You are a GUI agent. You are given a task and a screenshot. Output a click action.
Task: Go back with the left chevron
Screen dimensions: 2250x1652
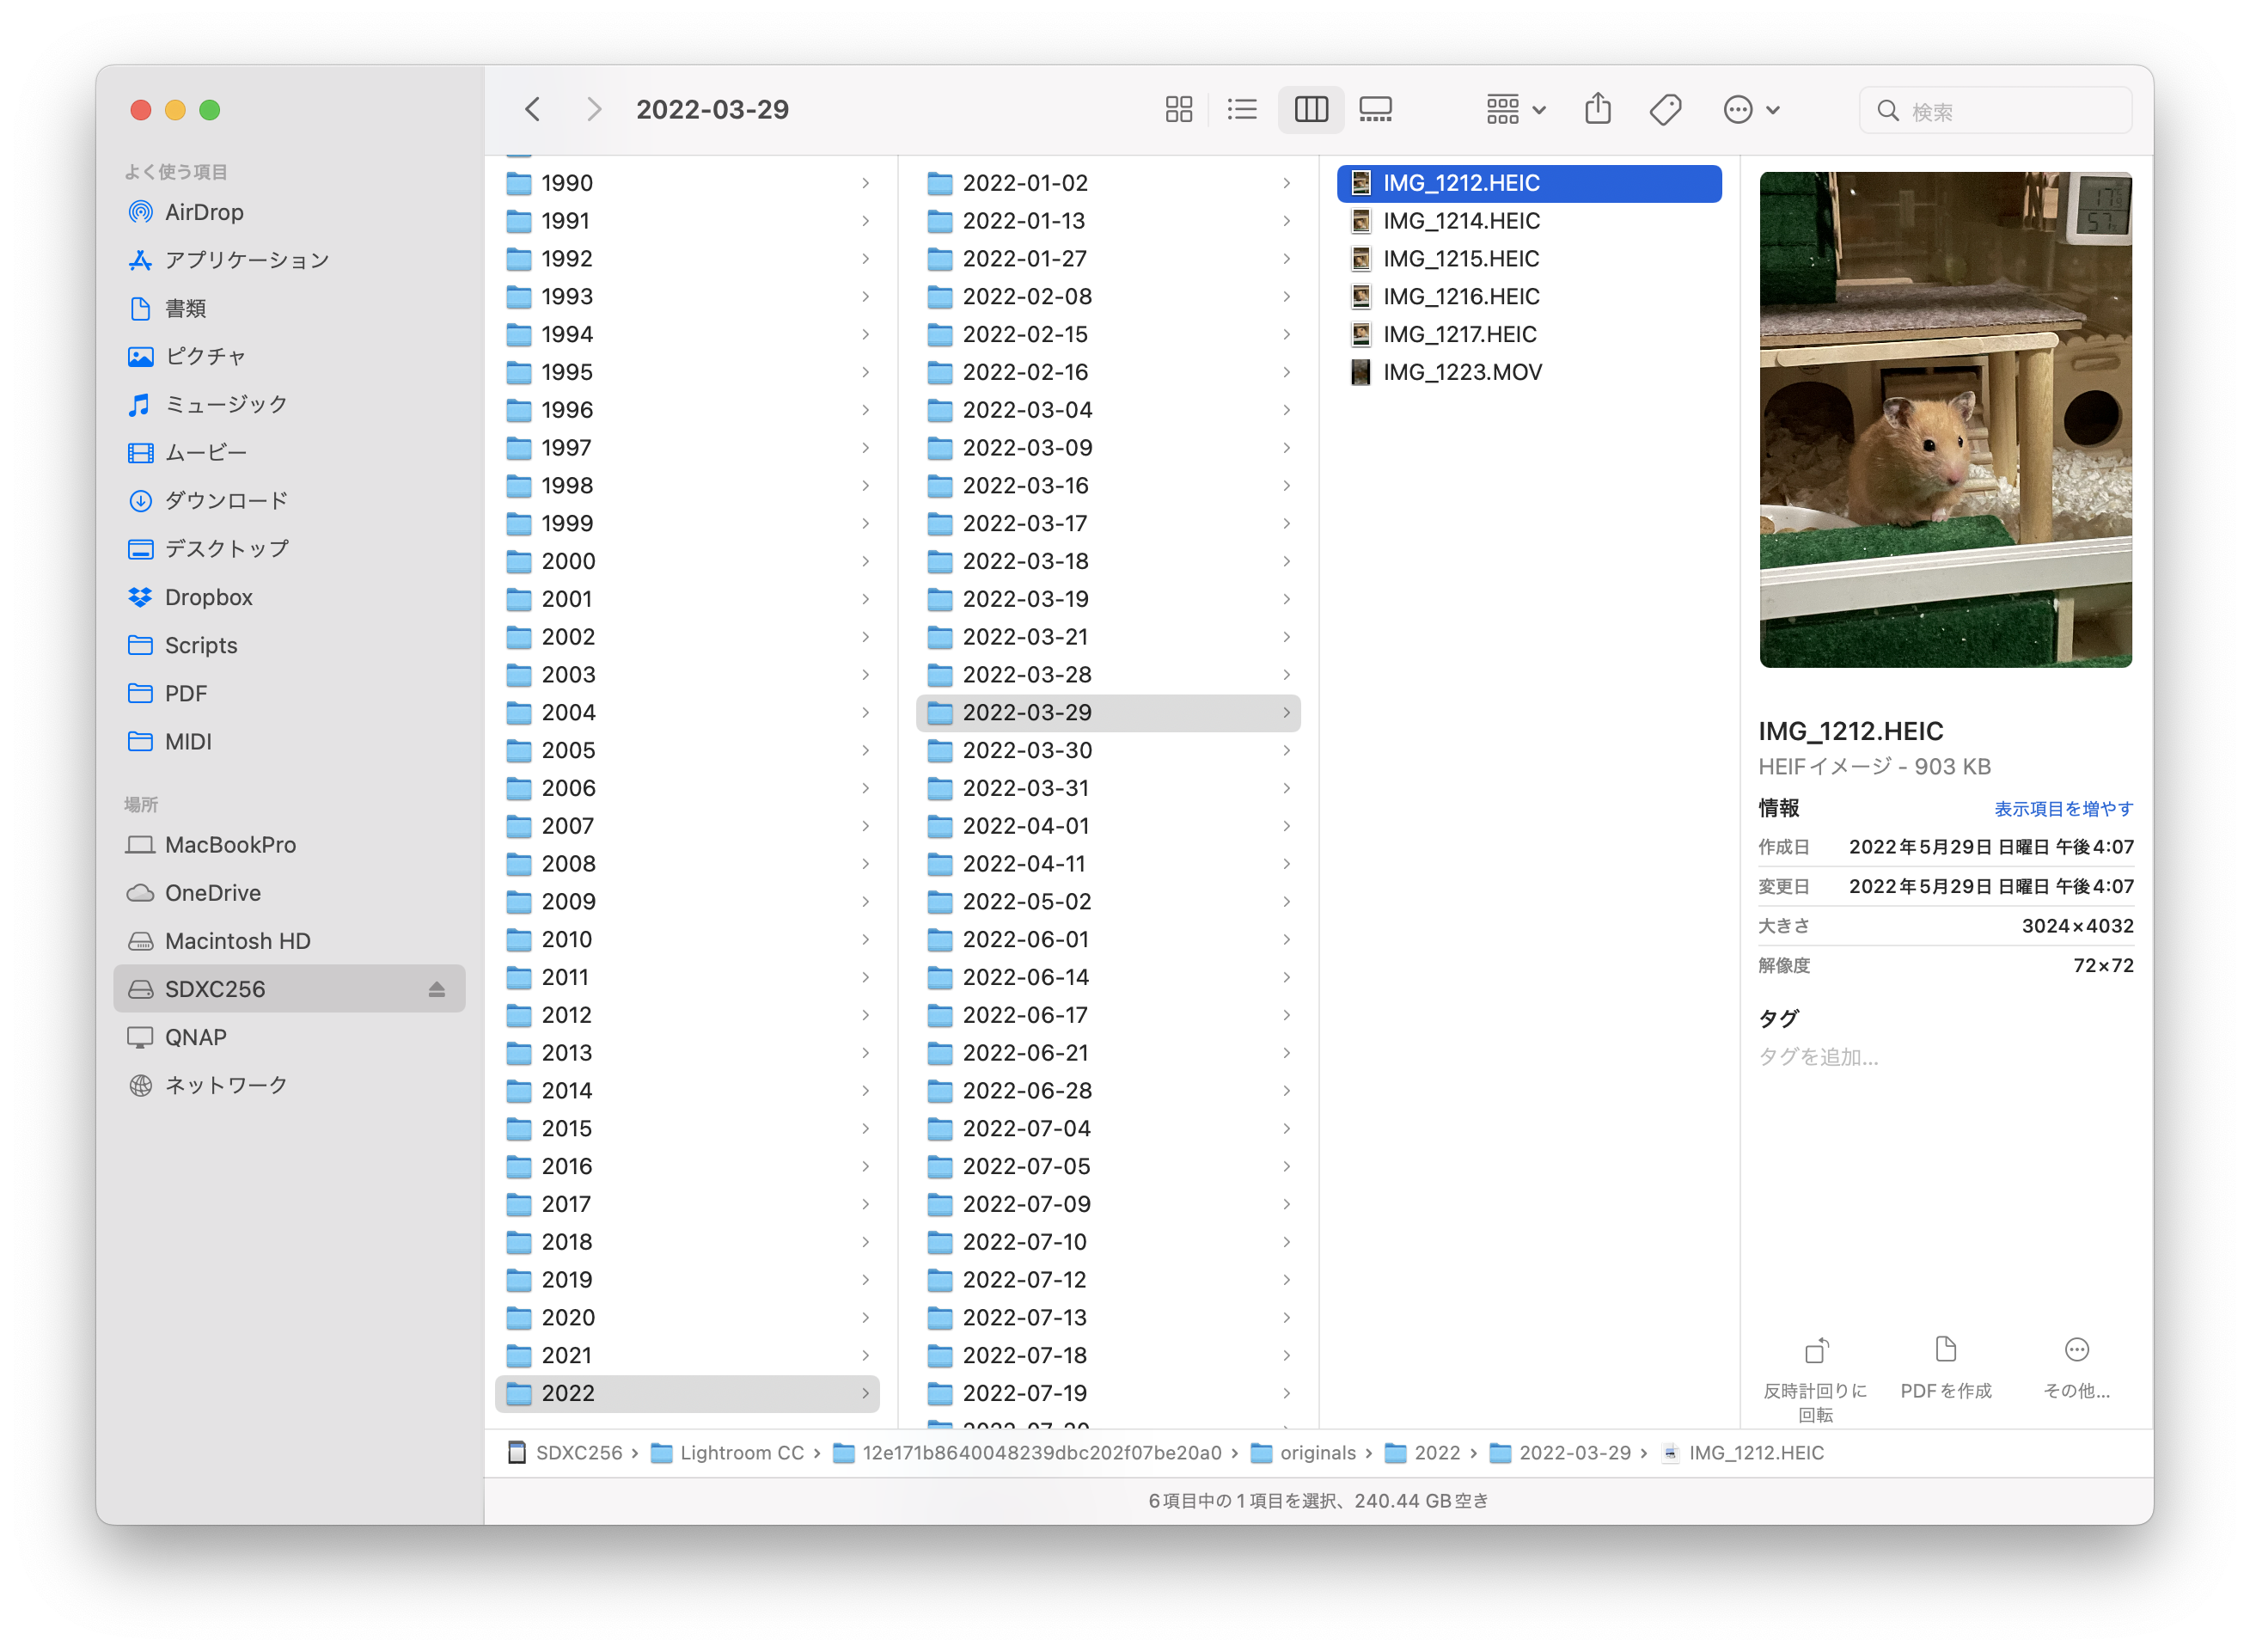click(x=533, y=109)
